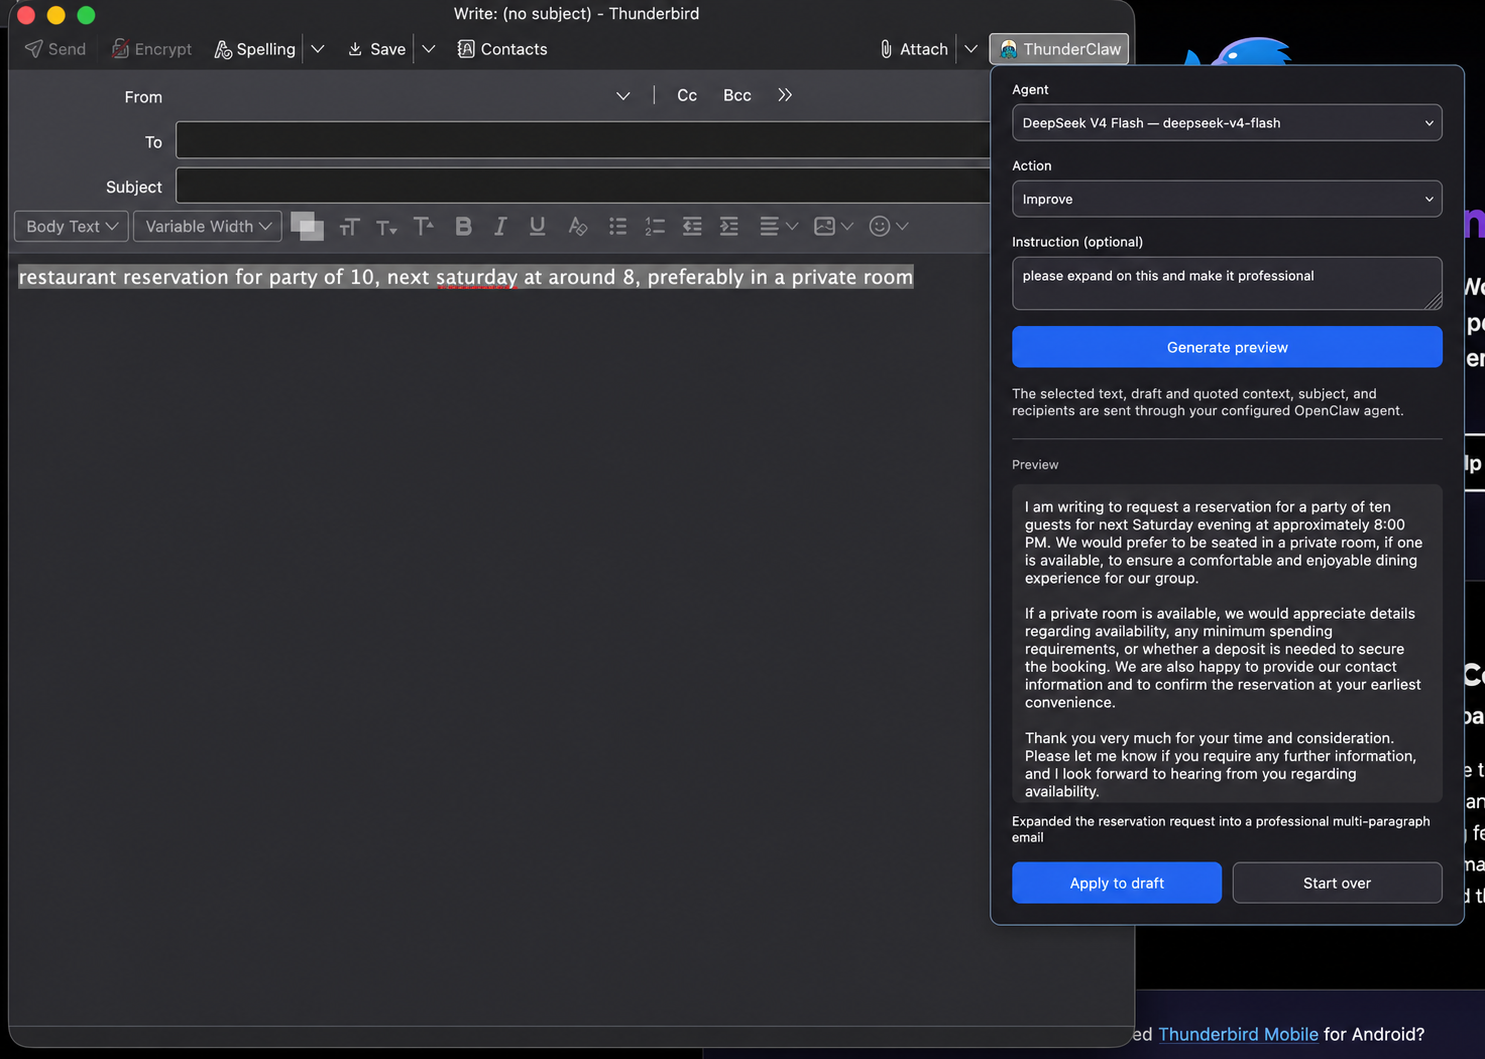Click the Start over button

(x=1337, y=883)
